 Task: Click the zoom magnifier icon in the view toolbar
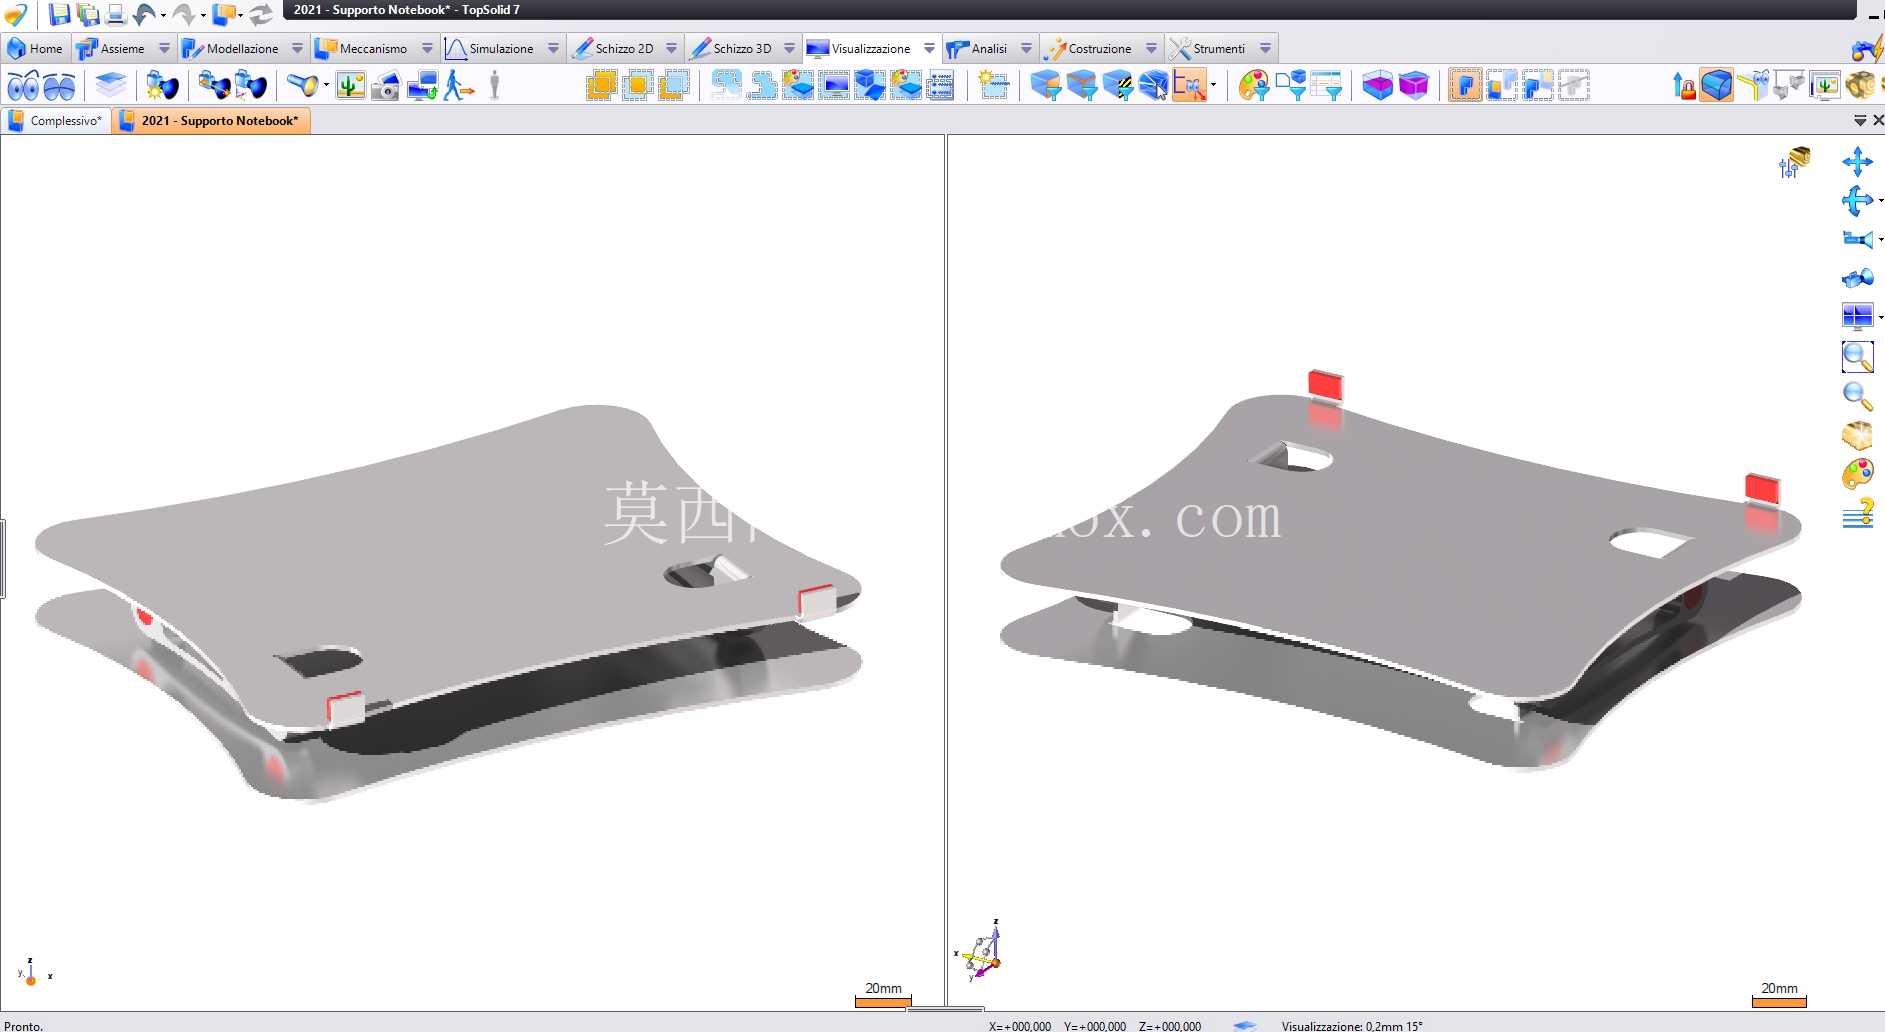pyautogui.click(x=1857, y=396)
